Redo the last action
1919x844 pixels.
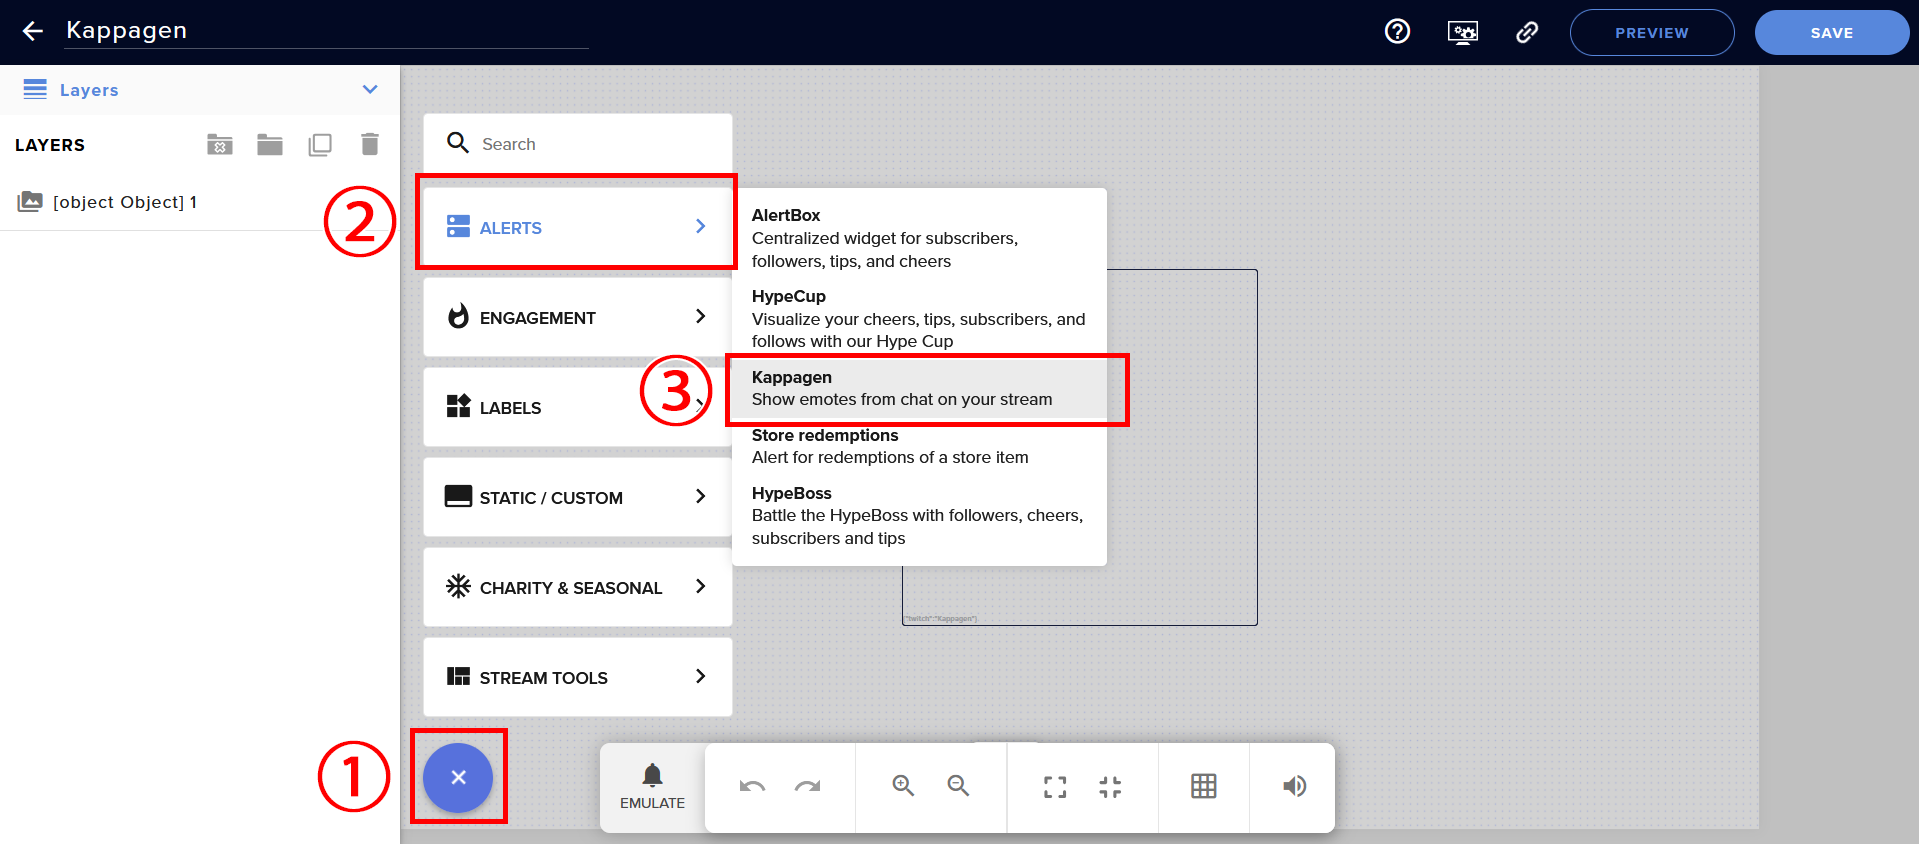808,787
